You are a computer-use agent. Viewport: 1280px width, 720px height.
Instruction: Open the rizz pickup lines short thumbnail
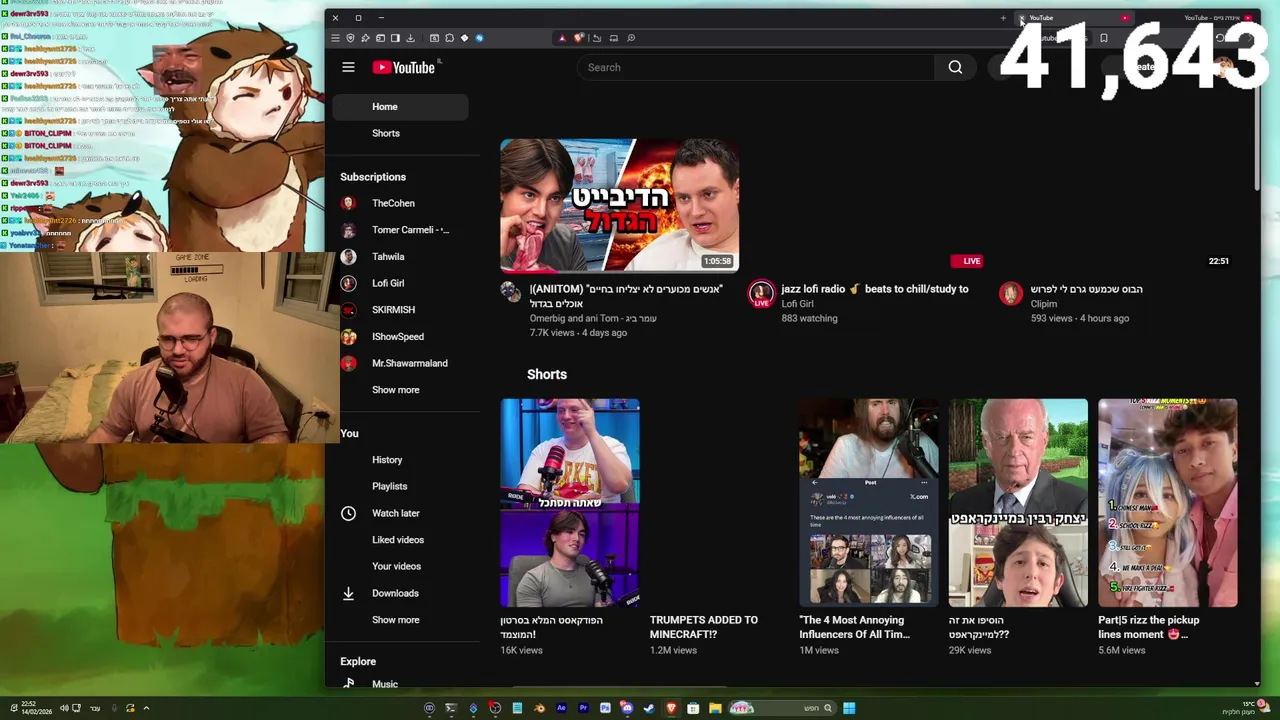pyautogui.click(x=1168, y=503)
